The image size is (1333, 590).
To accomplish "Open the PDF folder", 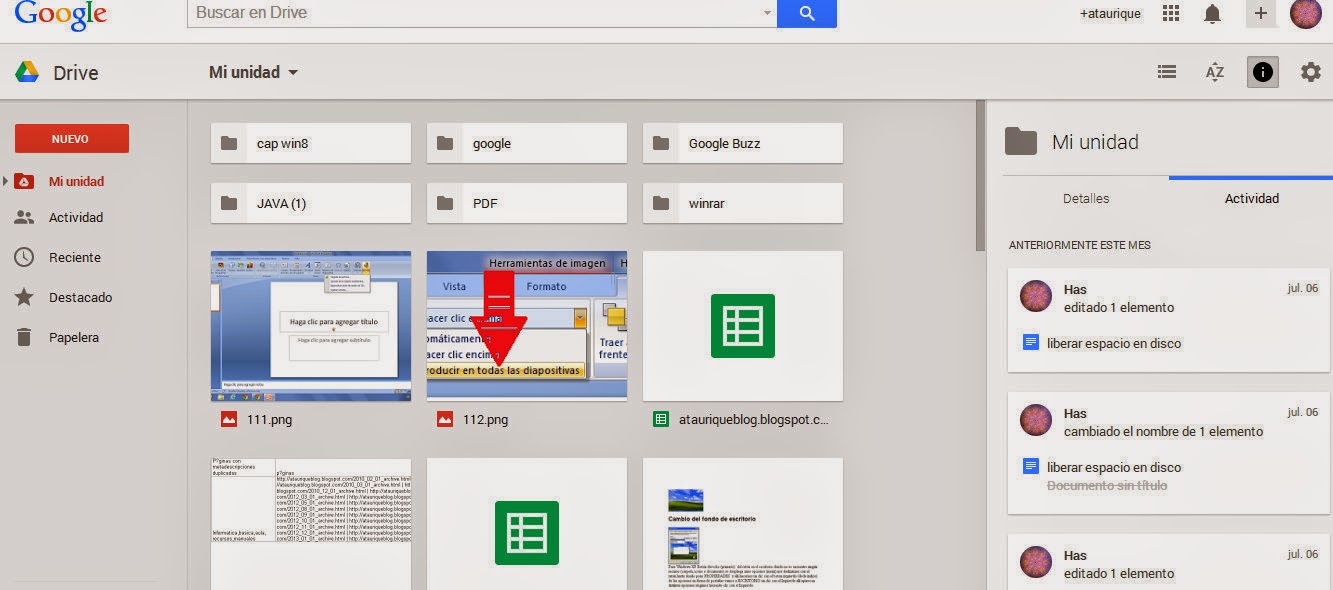I will click(x=527, y=203).
